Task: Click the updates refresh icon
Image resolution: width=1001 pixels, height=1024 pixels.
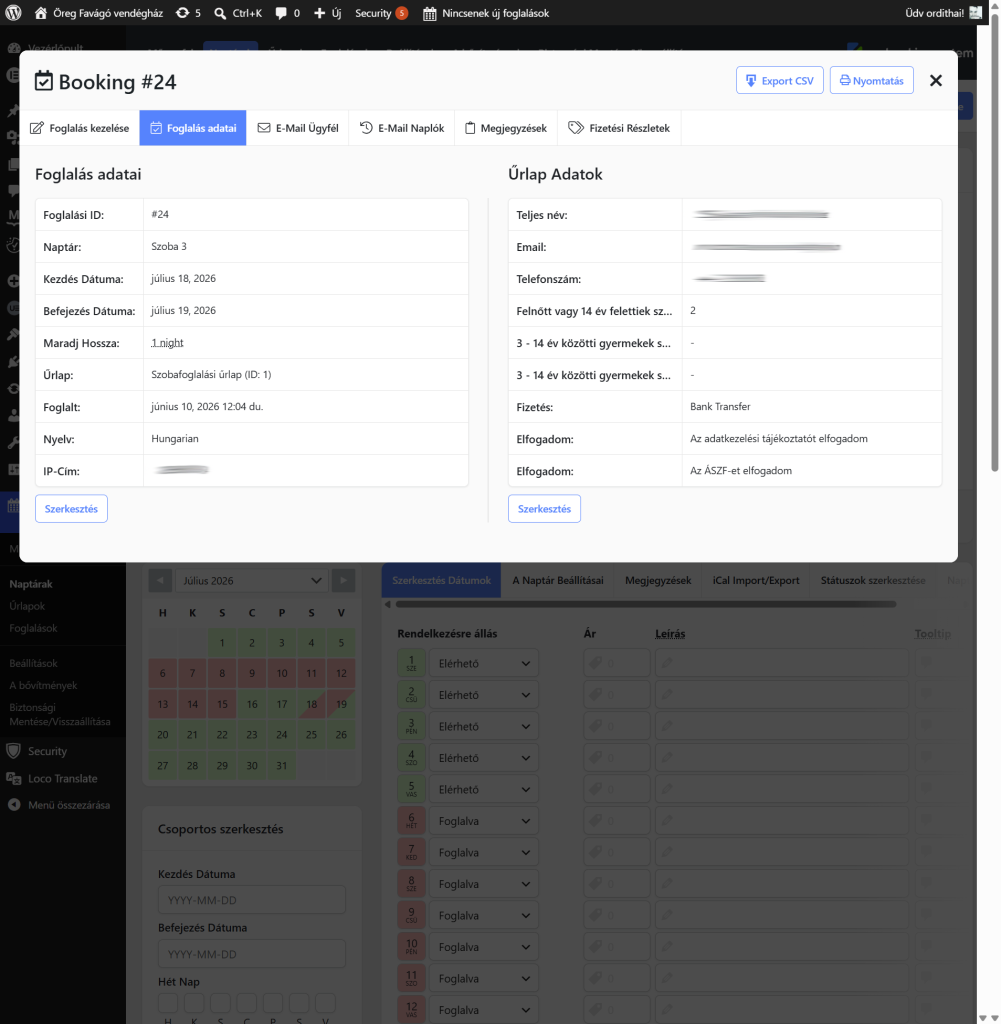Action: click(x=182, y=12)
